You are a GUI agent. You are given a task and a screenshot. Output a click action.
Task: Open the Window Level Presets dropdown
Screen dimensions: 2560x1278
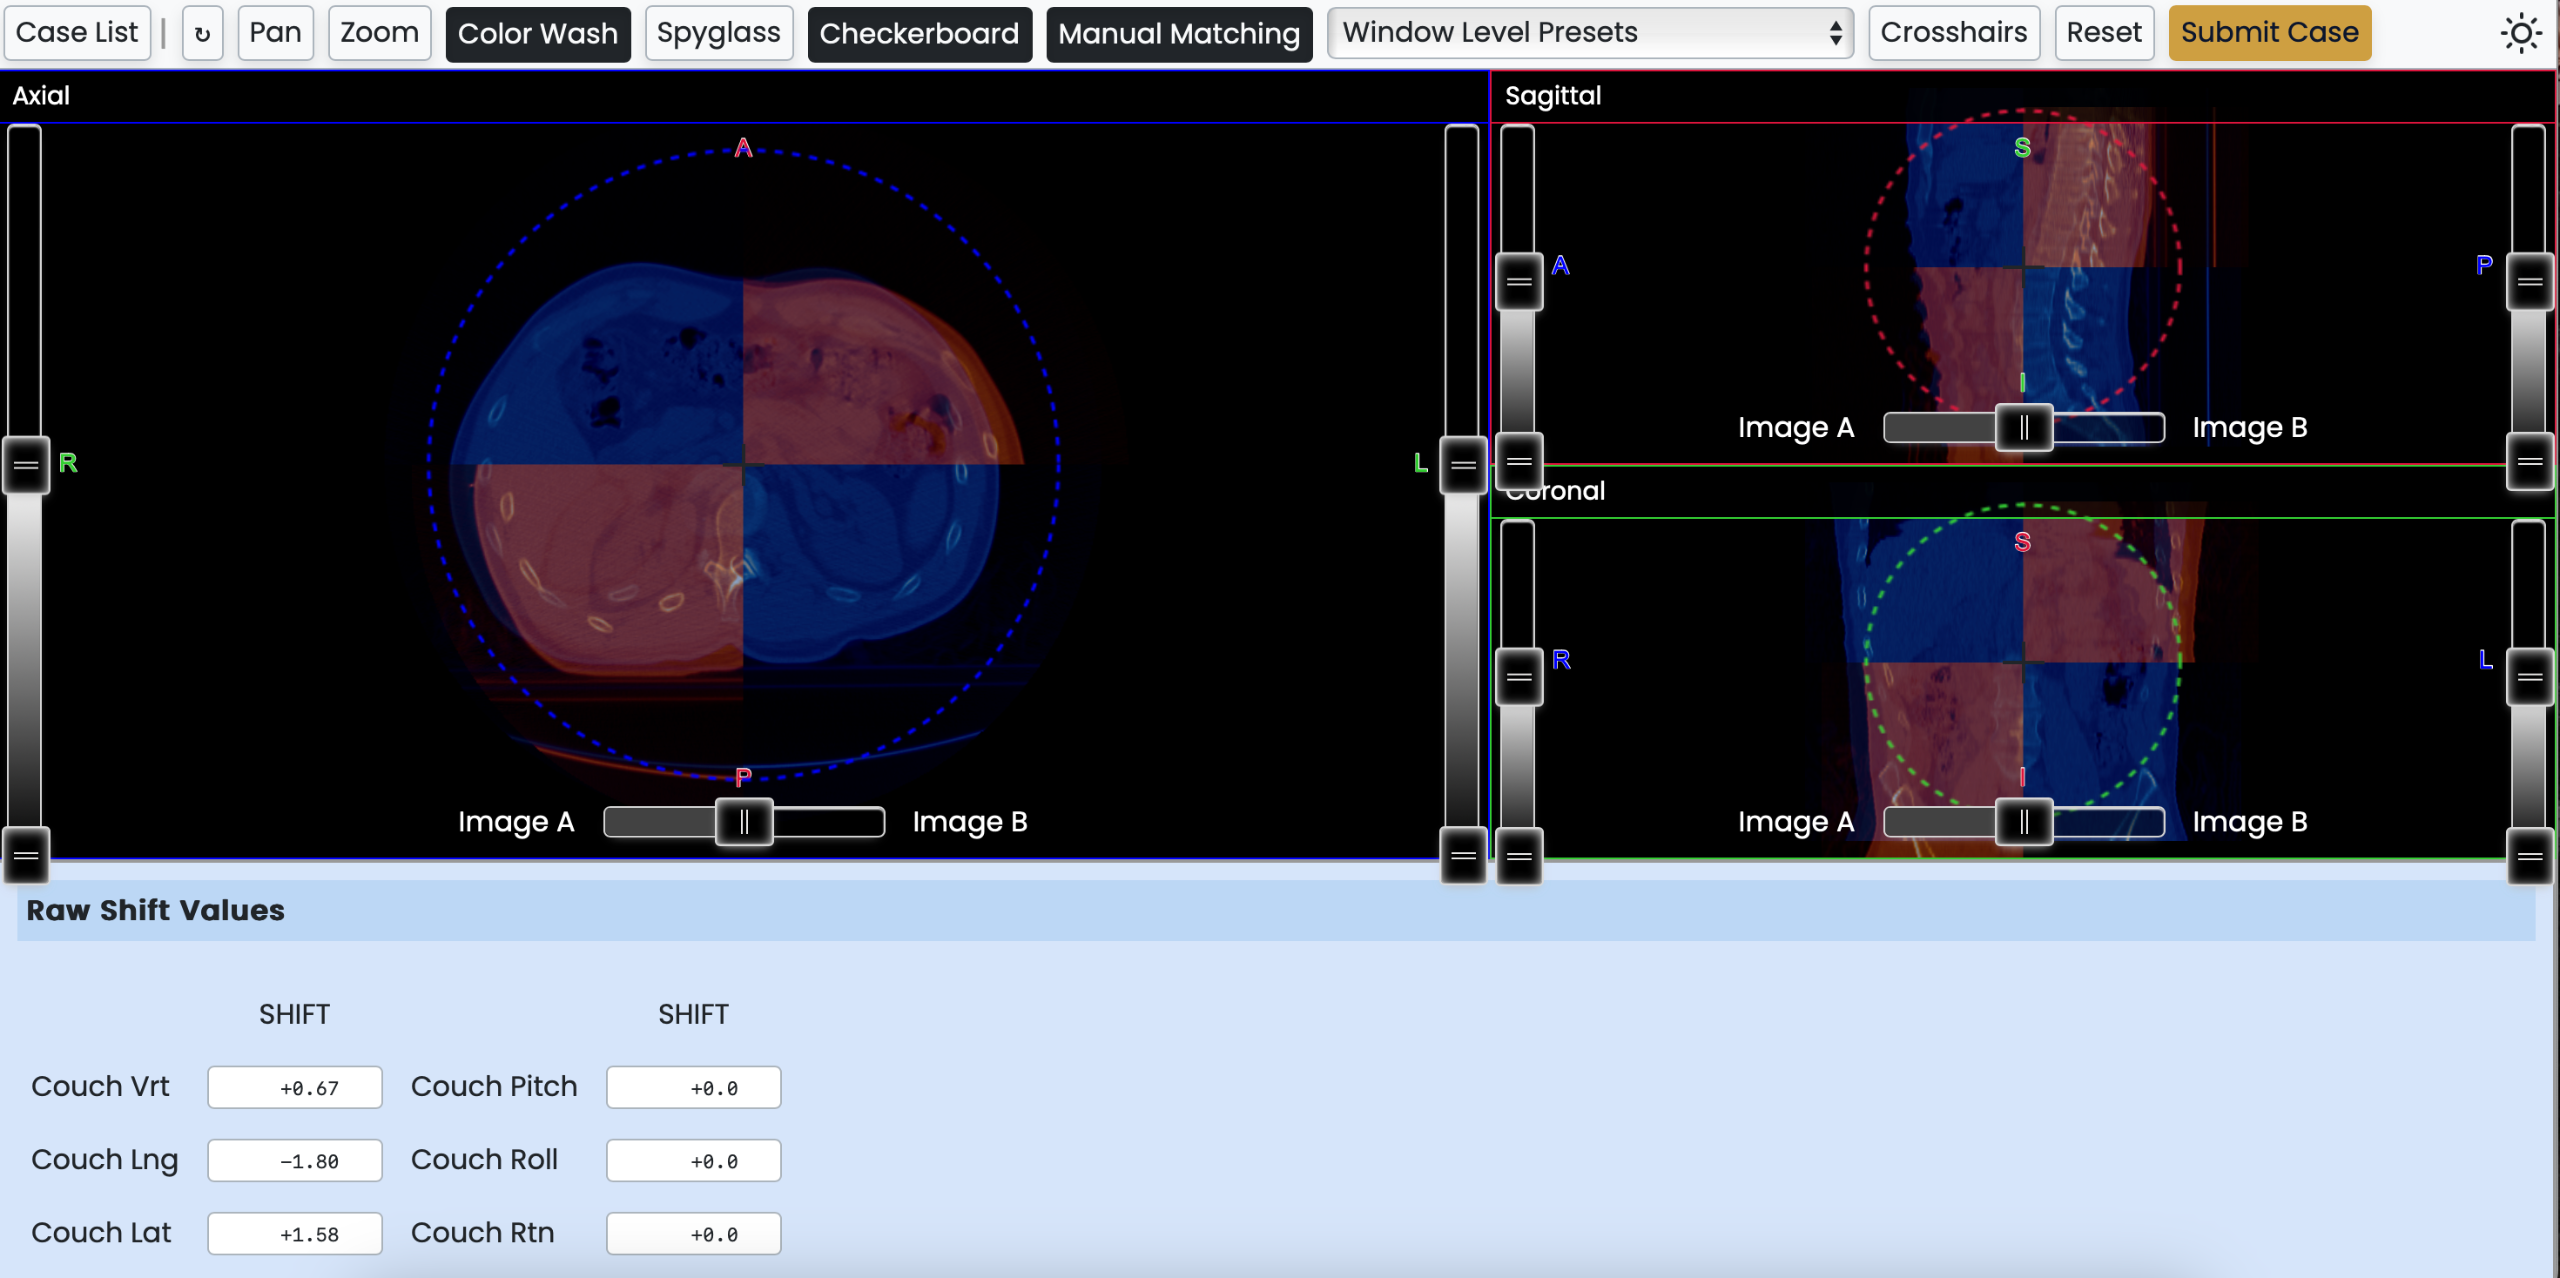[x=1588, y=33]
